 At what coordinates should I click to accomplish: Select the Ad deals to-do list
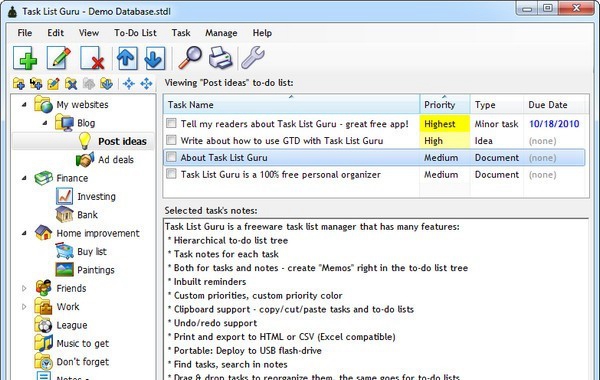(x=116, y=160)
